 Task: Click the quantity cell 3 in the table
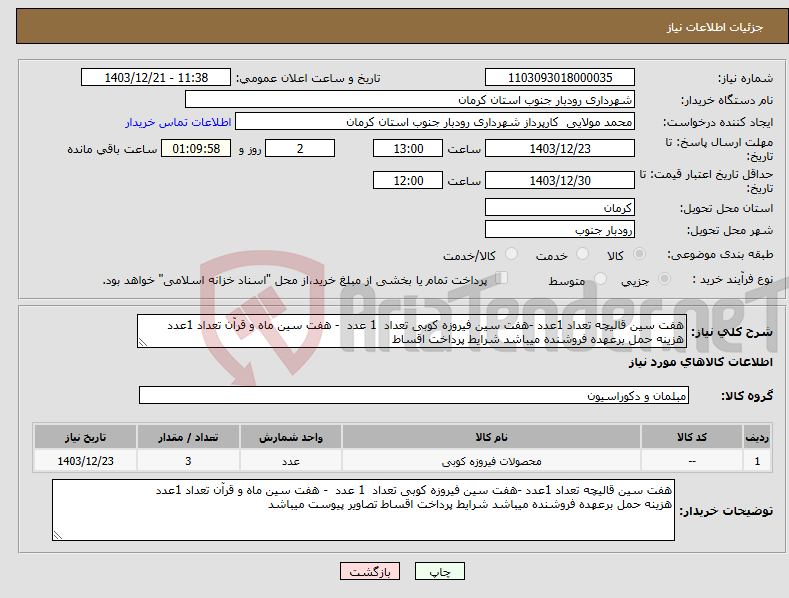tap(188, 461)
